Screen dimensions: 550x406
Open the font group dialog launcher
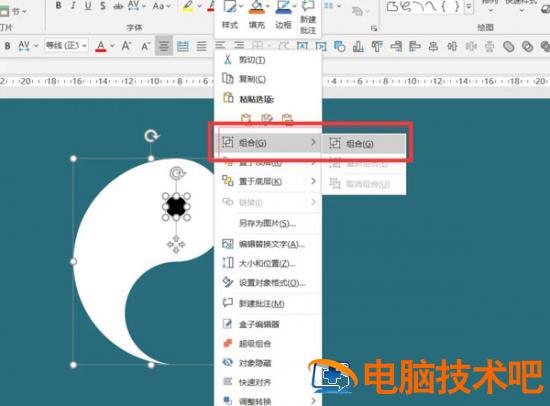pos(374,28)
